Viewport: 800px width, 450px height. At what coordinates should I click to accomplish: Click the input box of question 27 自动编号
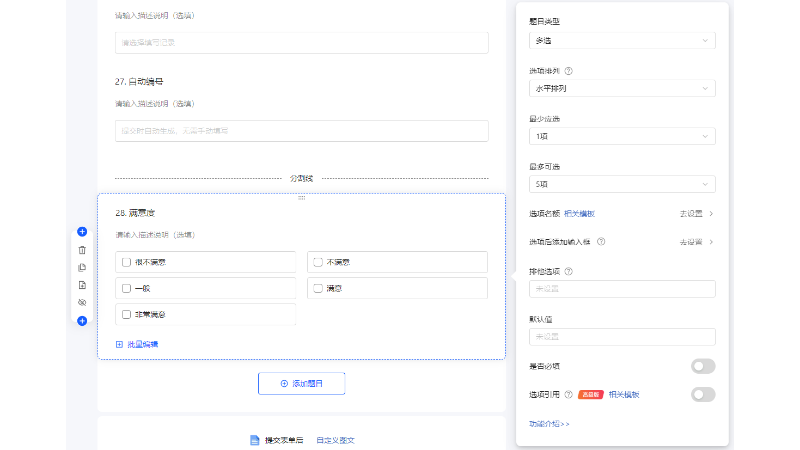302,131
